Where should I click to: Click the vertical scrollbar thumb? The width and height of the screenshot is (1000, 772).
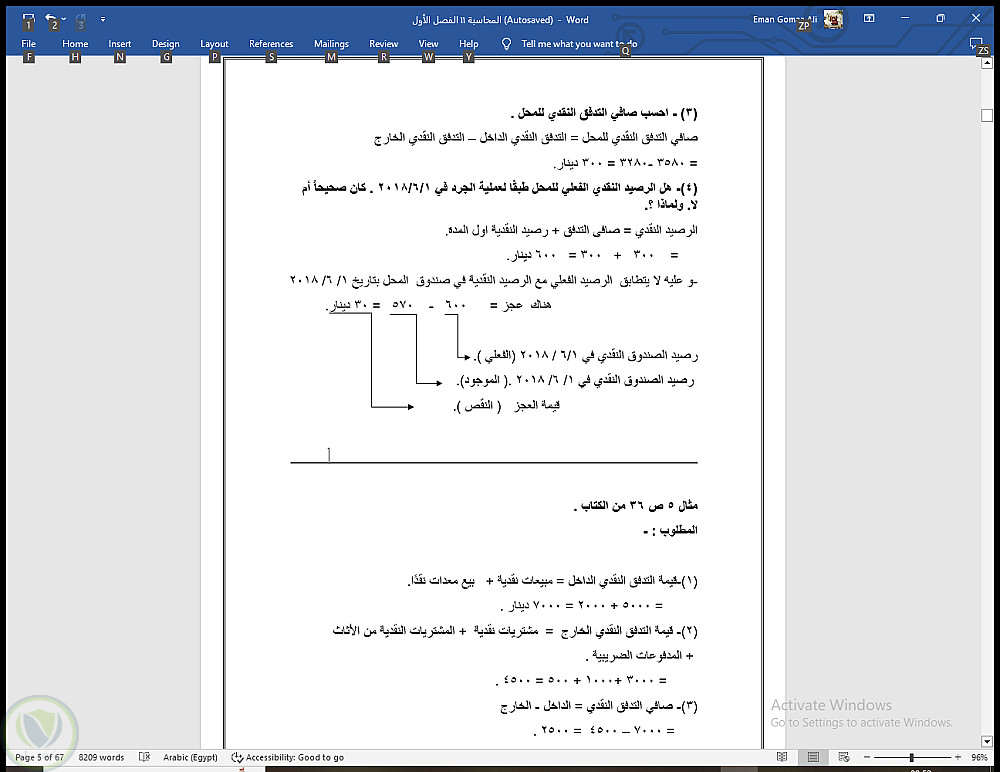(987, 115)
